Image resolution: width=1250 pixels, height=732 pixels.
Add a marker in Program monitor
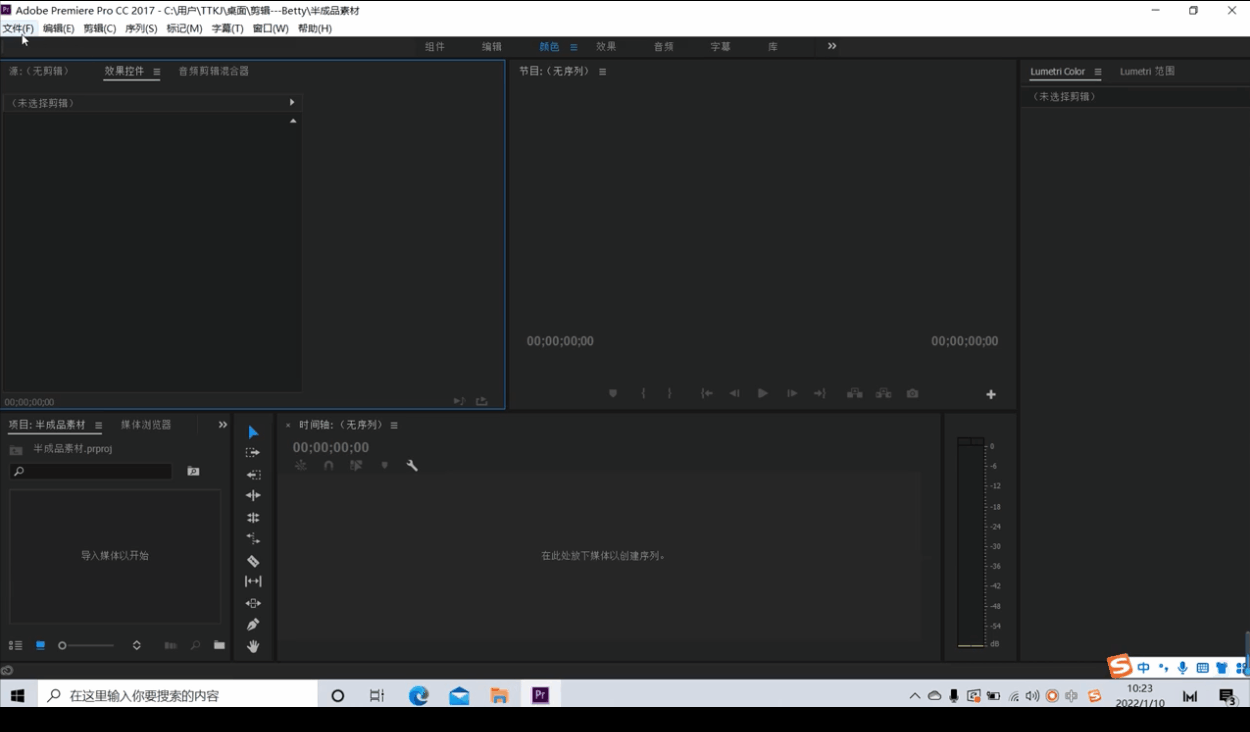613,394
